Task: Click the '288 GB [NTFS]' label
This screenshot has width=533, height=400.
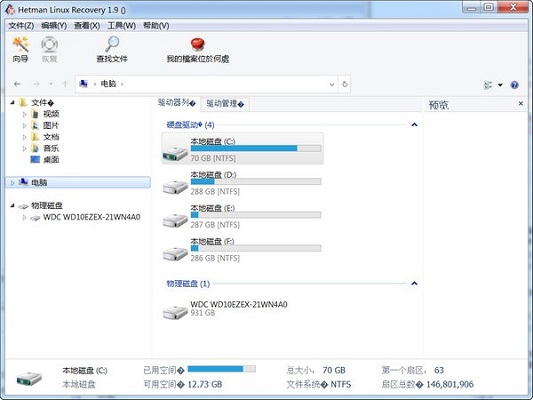Action: [215, 191]
